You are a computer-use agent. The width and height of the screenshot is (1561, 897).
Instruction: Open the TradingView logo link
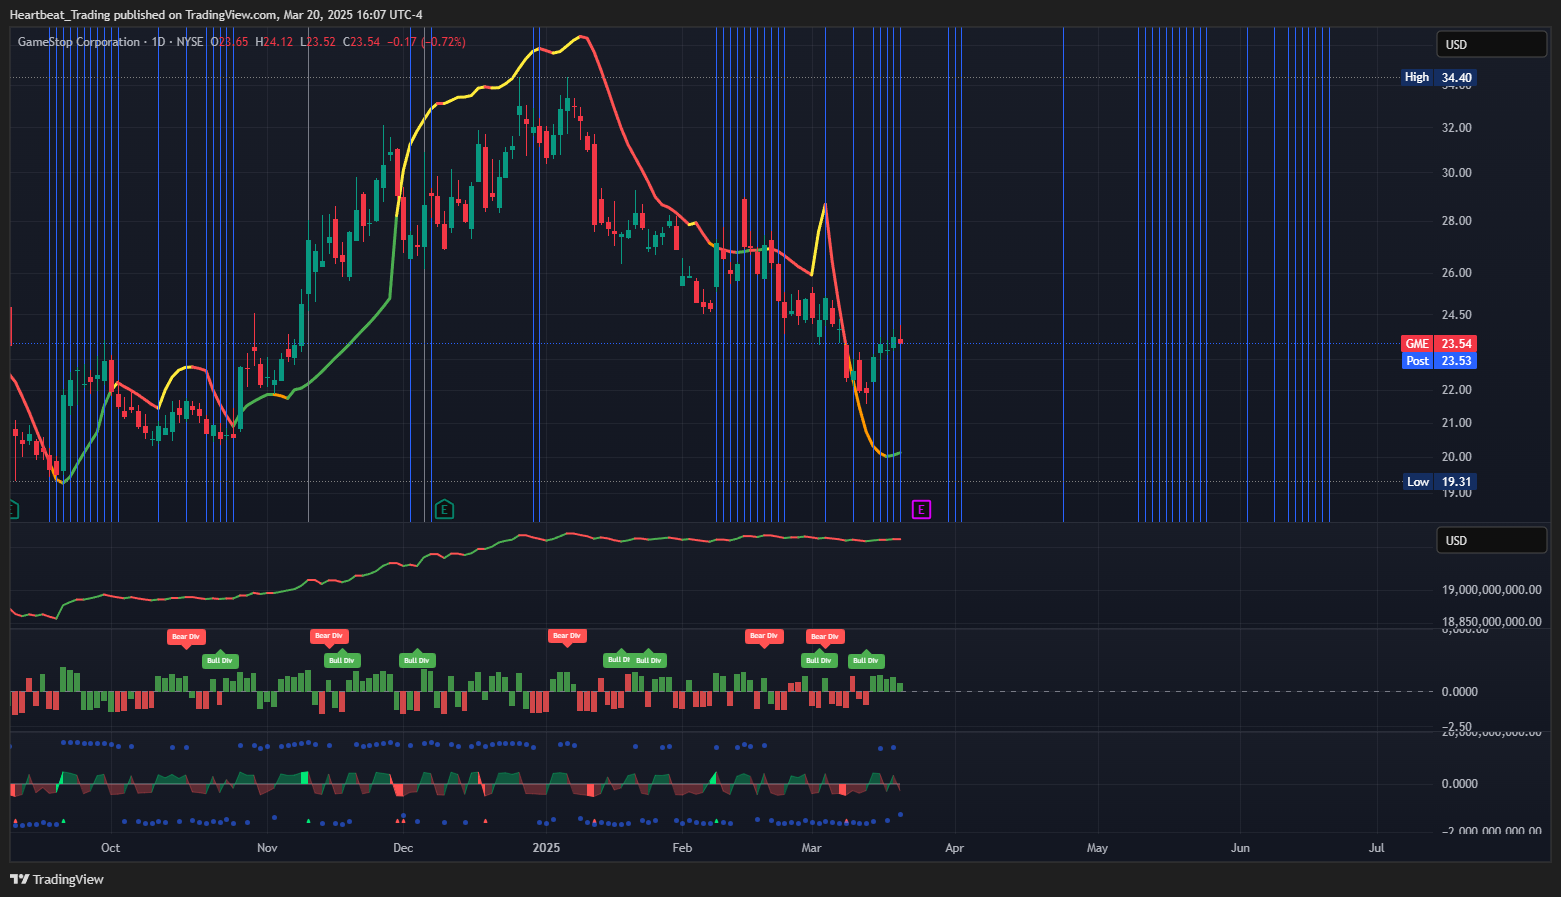(57, 879)
